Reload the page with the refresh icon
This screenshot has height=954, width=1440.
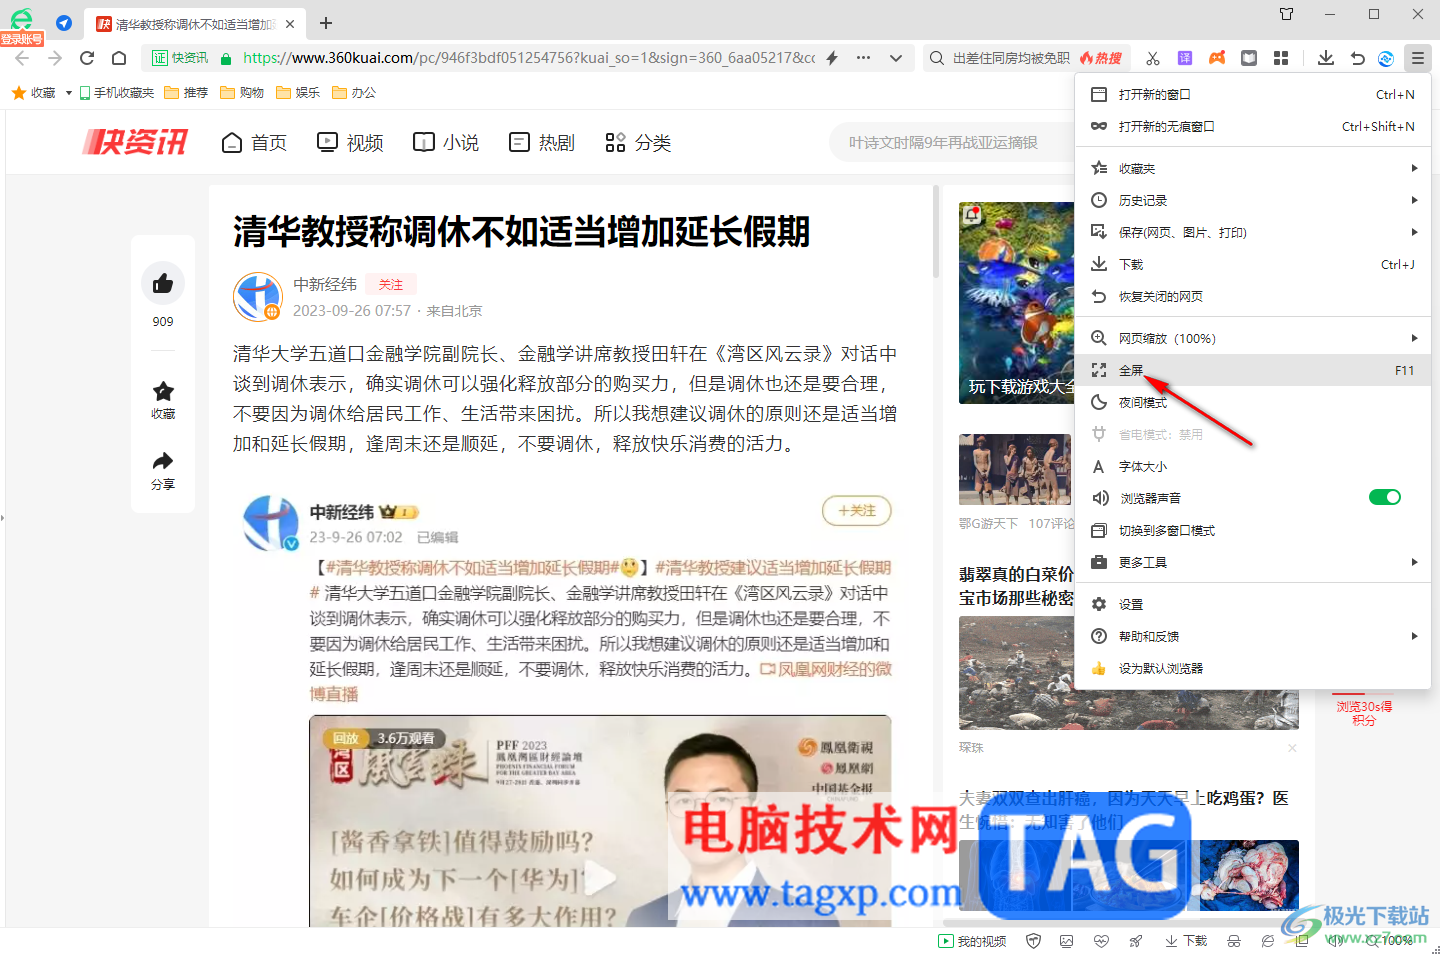87,58
